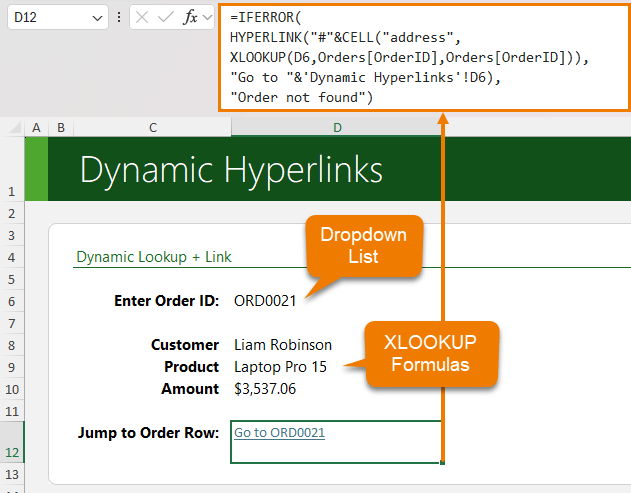Screen dimensions: 631x493
Task: Click the ORD0021 order ID cell
Action: click(265, 301)
